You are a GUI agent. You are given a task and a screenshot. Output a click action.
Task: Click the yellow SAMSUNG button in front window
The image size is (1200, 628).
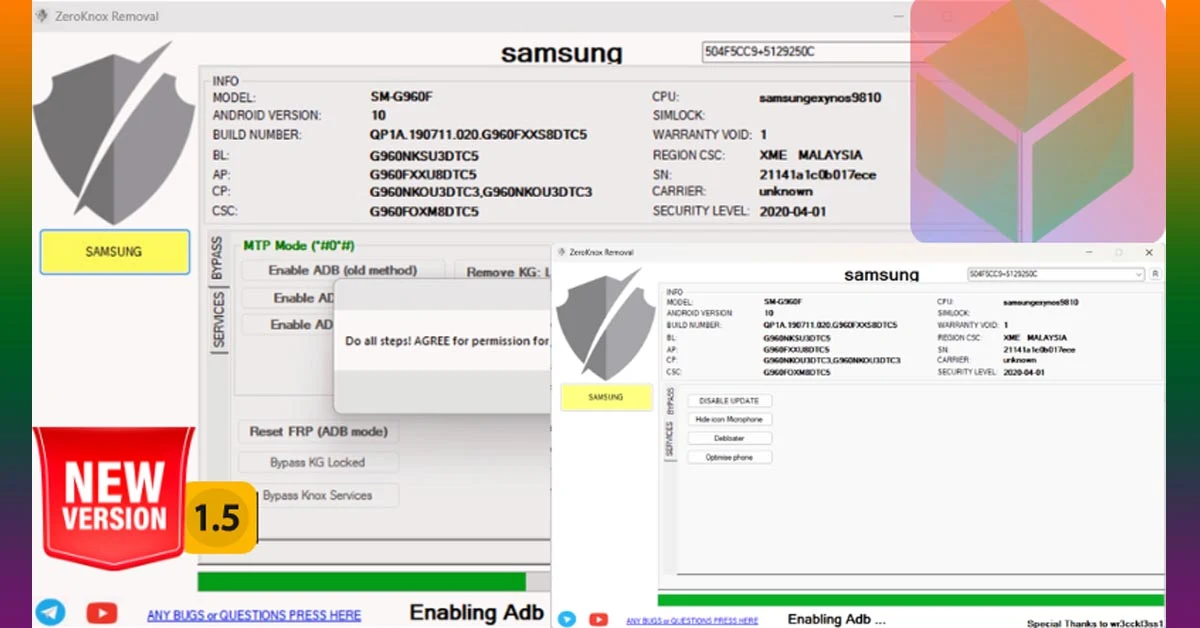pos(606,397)
